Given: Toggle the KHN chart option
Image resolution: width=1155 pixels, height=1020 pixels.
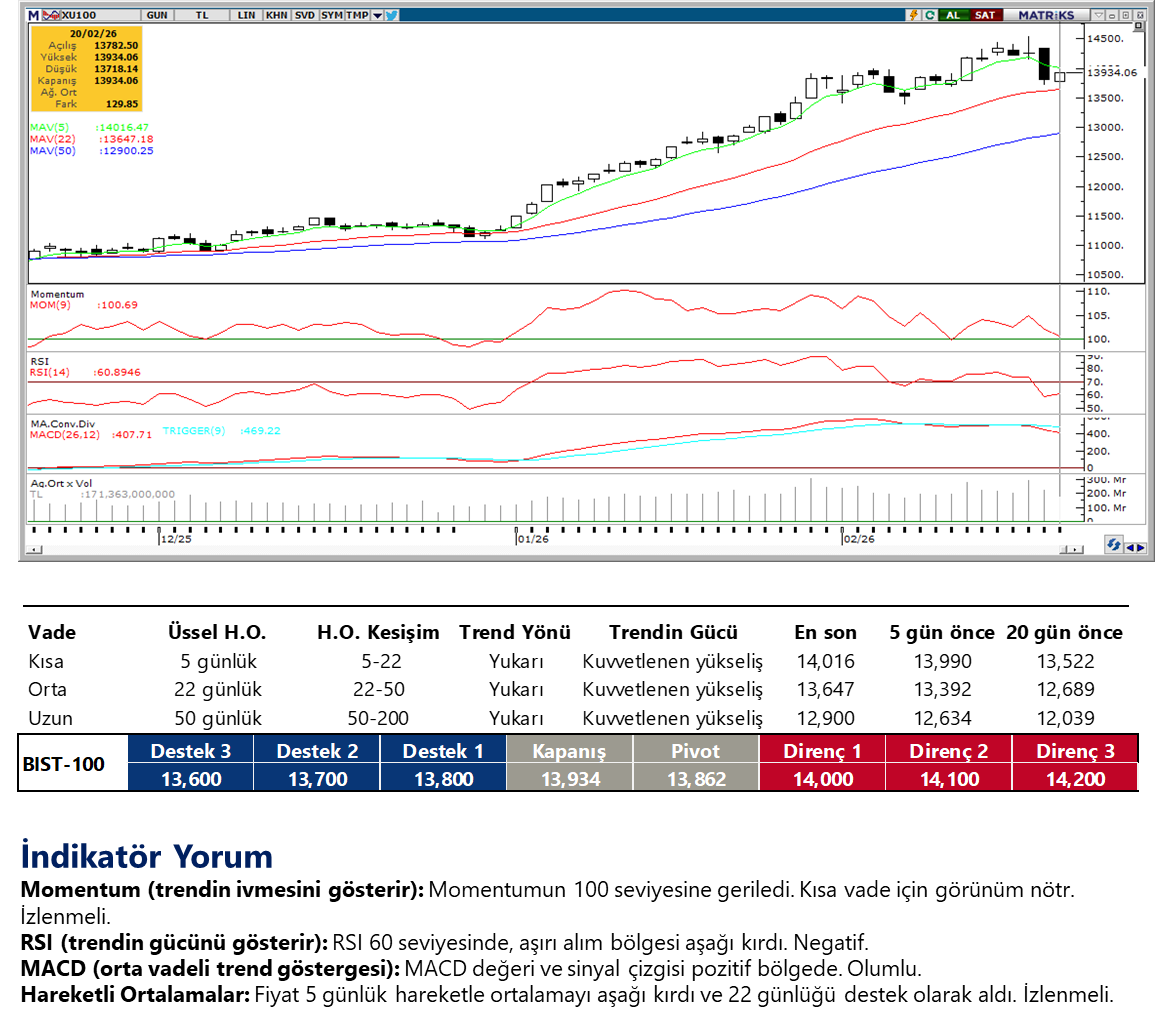Looking at the screenshot, I should (x=276, y=15).
